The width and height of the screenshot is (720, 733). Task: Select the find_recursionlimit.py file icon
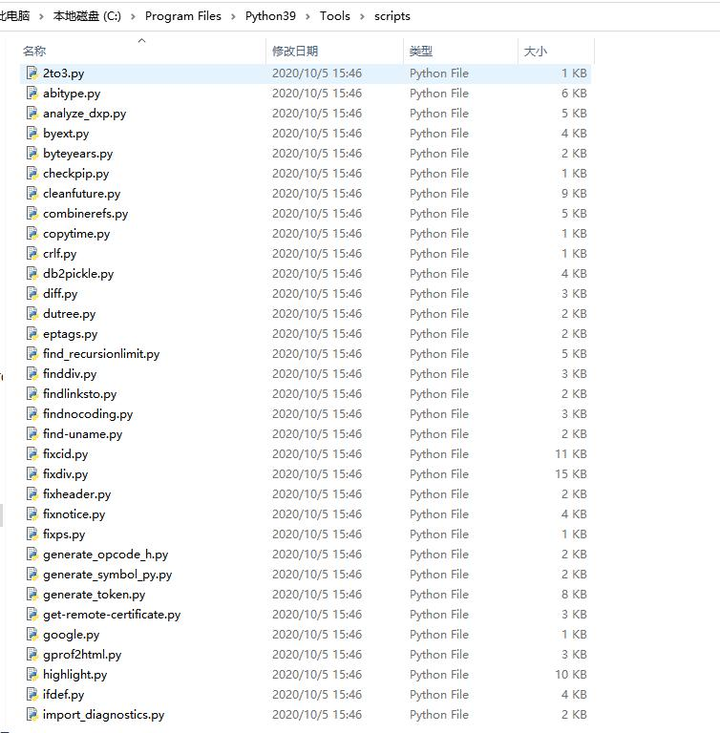pos(32,354)
